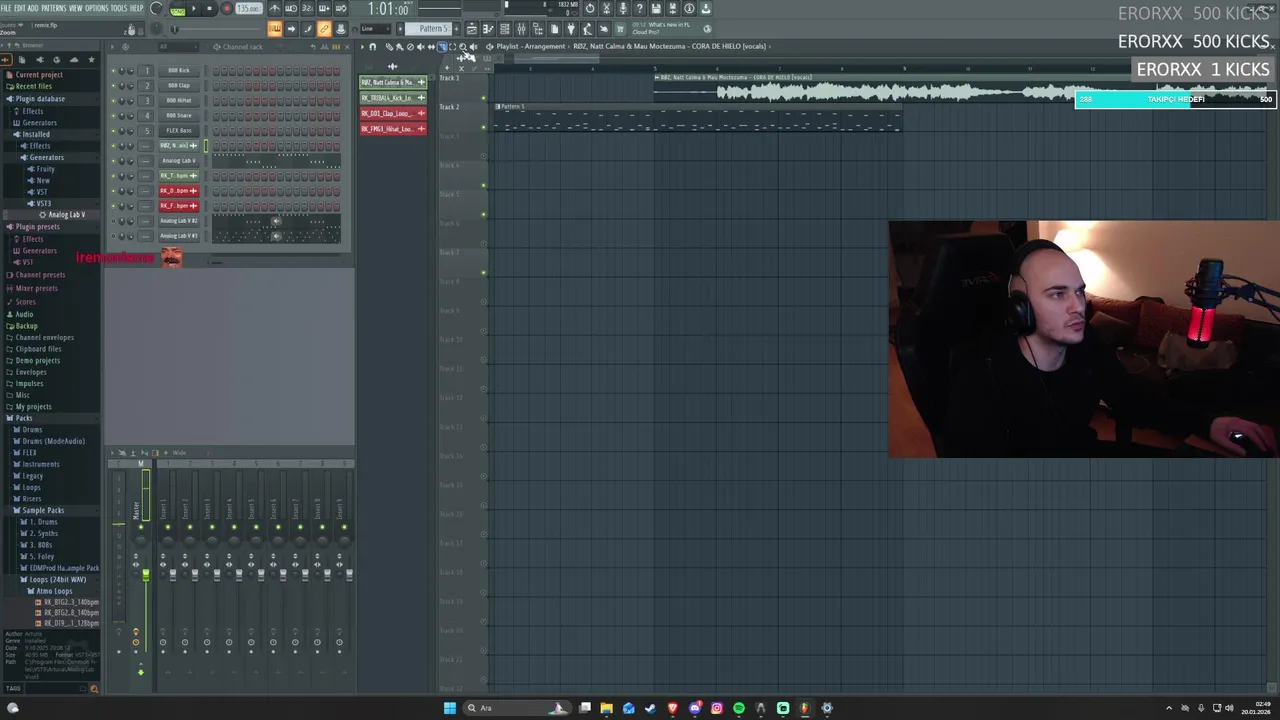Image resolution: width=1280 pixels, height=720 pixels.
Task: Open the FLEX Bass channel button
Action: coord(179,130)
